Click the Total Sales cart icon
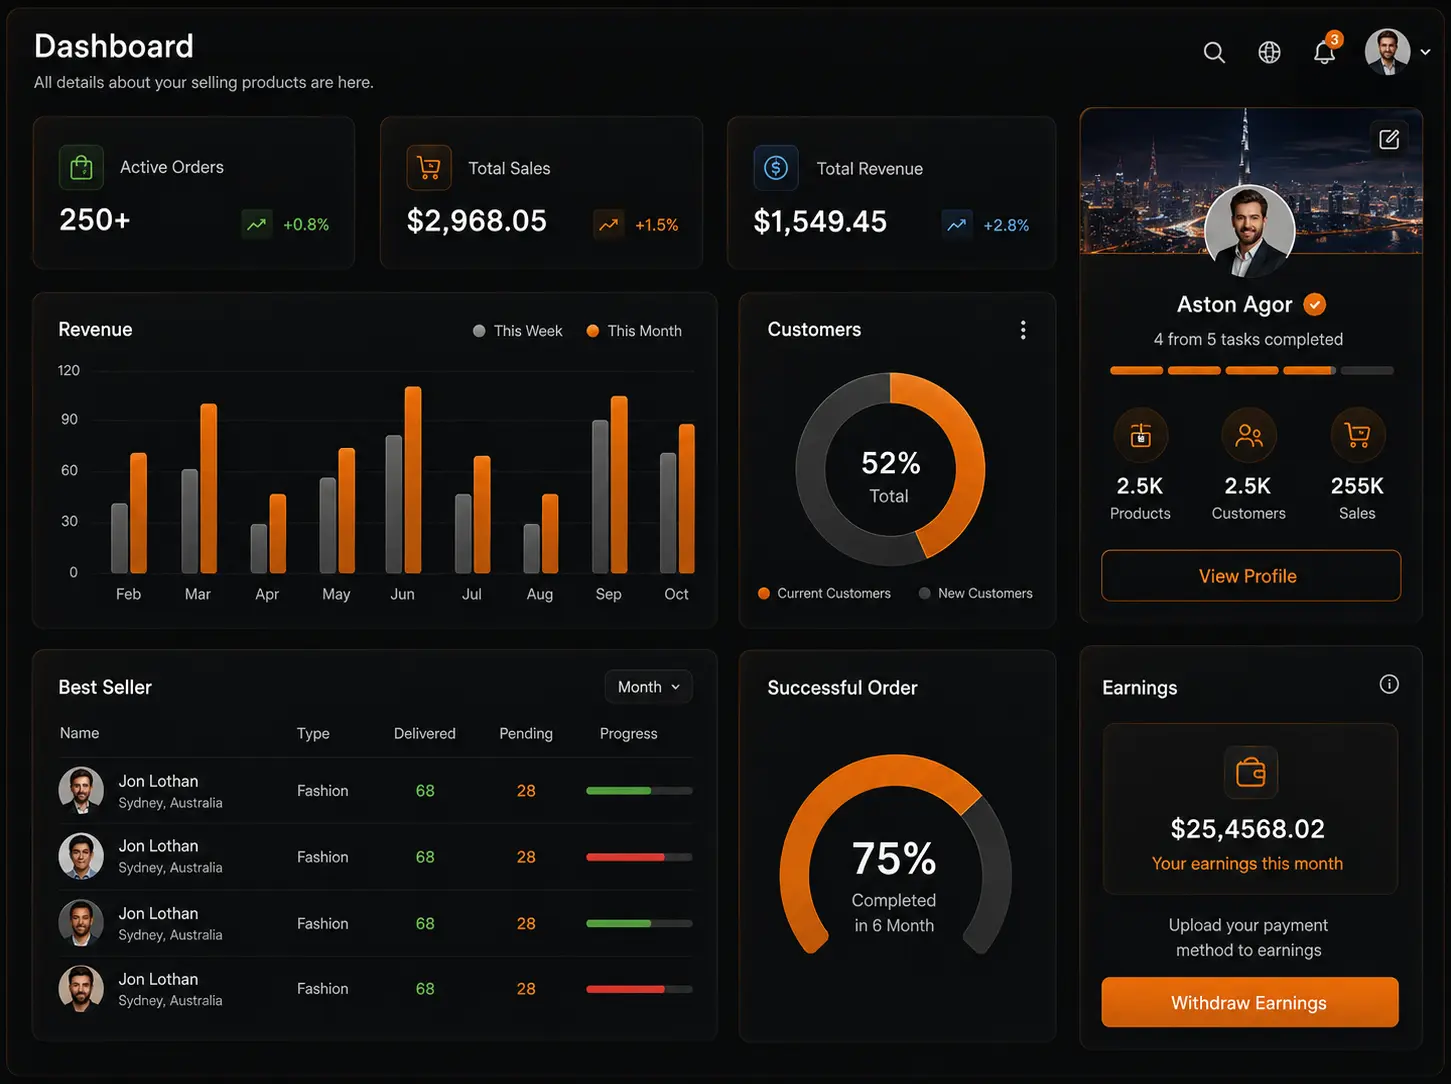The width and height of the screenshot is (1451, 1084). pyautogui.click(x=429, y=168)
